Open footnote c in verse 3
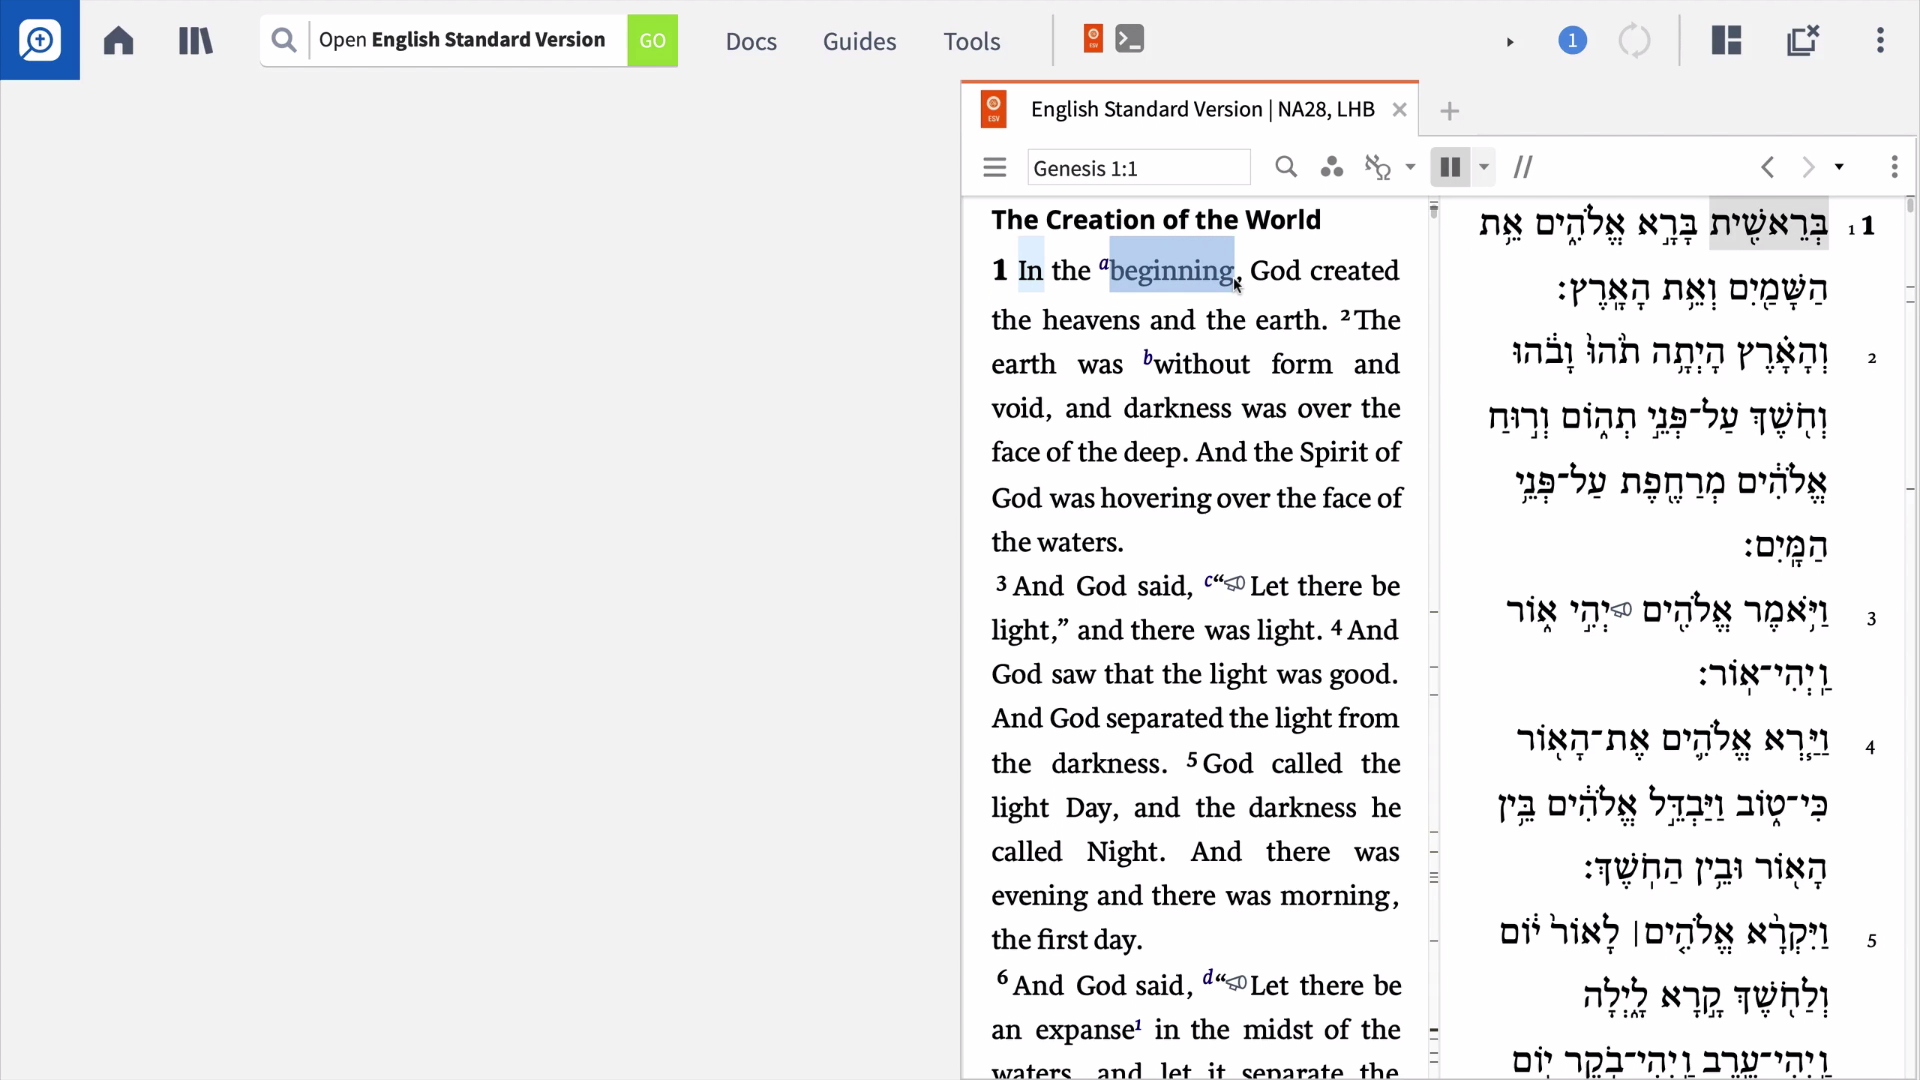Viewport: 1920px width, 1080px height. 1208,580
